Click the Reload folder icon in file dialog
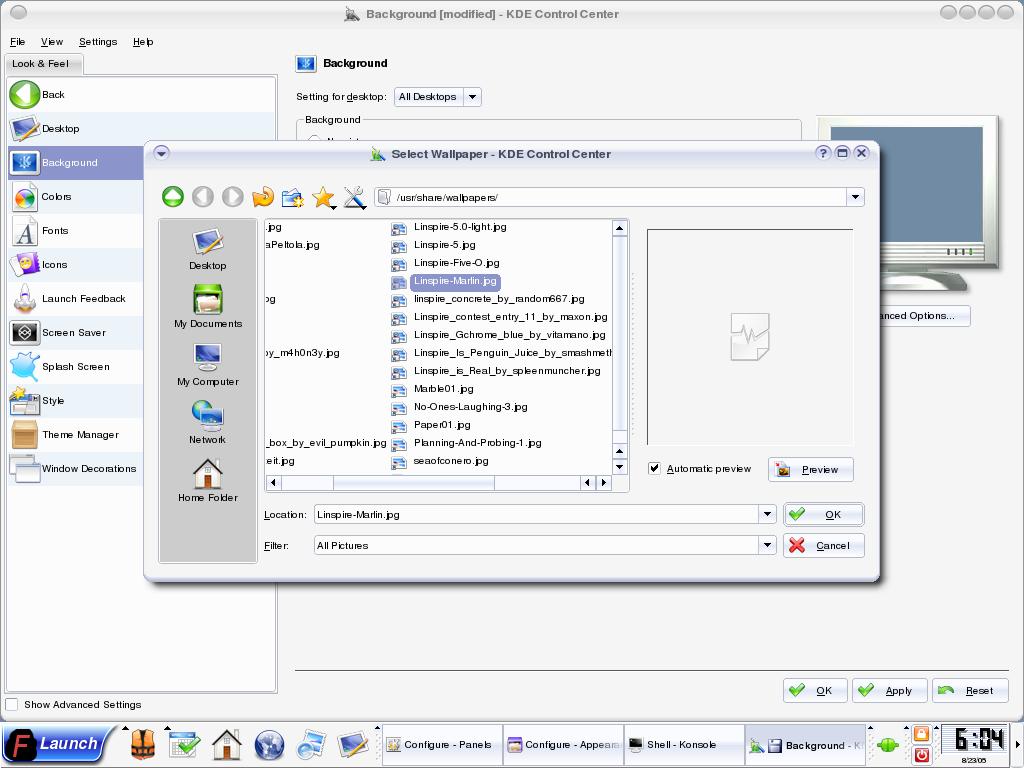The width and height of the screenshot is (1024, 768). coord(263,197)
